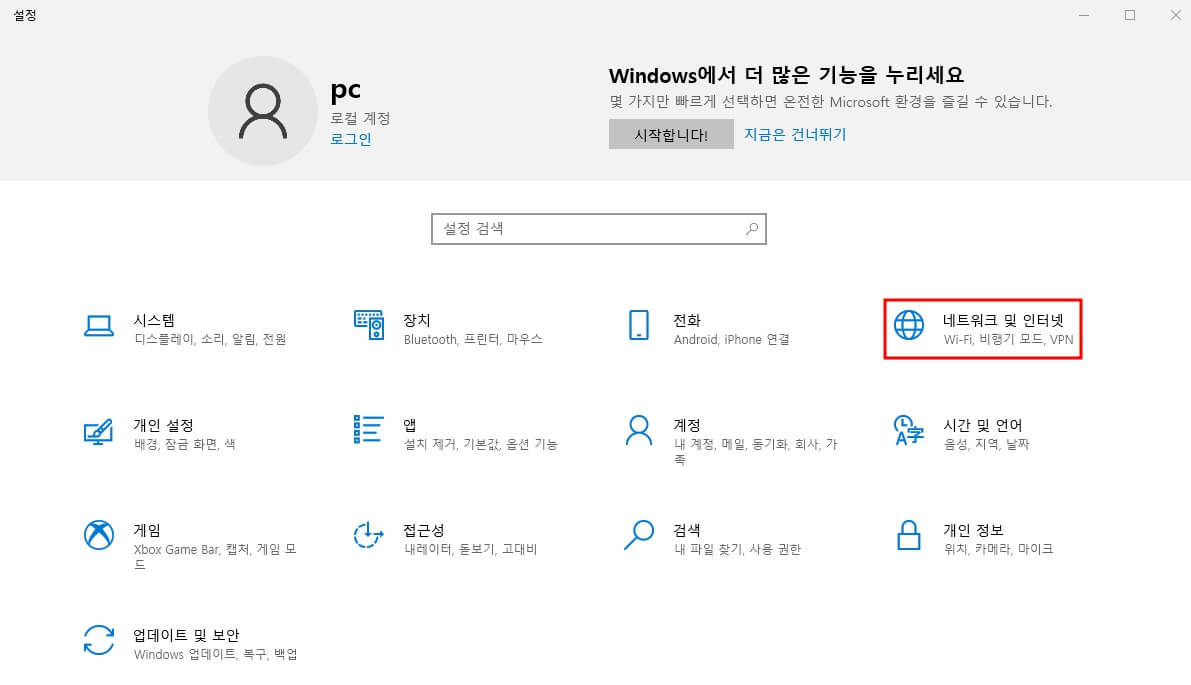The image size is (1191, 685).
Task: Open the 시스템 laptop icon
Action: point(99,326)
